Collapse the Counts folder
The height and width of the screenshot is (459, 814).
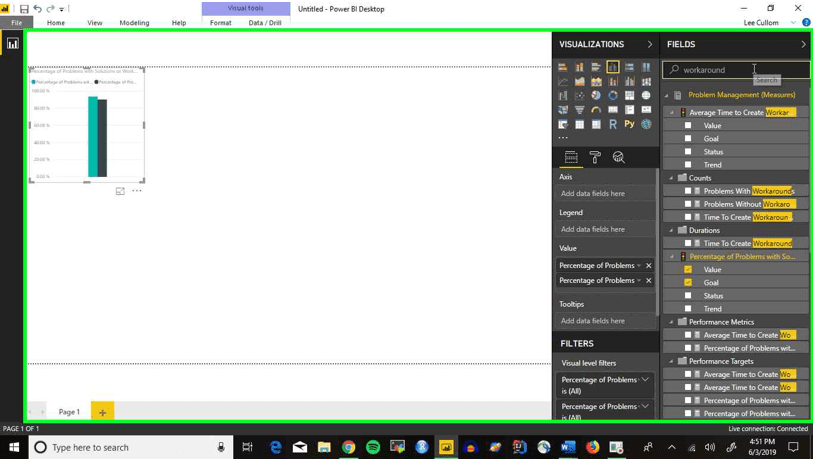click(x=671, y=178)
